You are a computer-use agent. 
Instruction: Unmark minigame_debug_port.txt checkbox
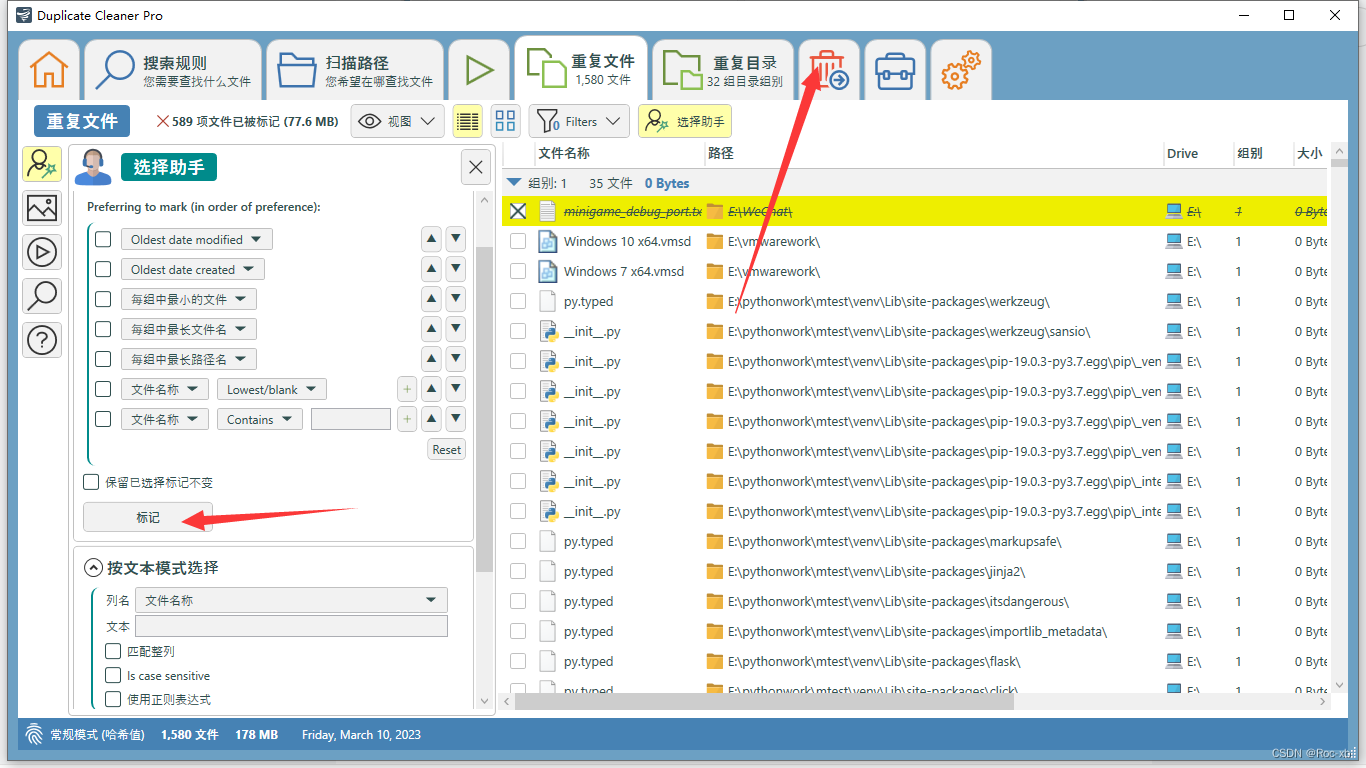coord(518,211)
